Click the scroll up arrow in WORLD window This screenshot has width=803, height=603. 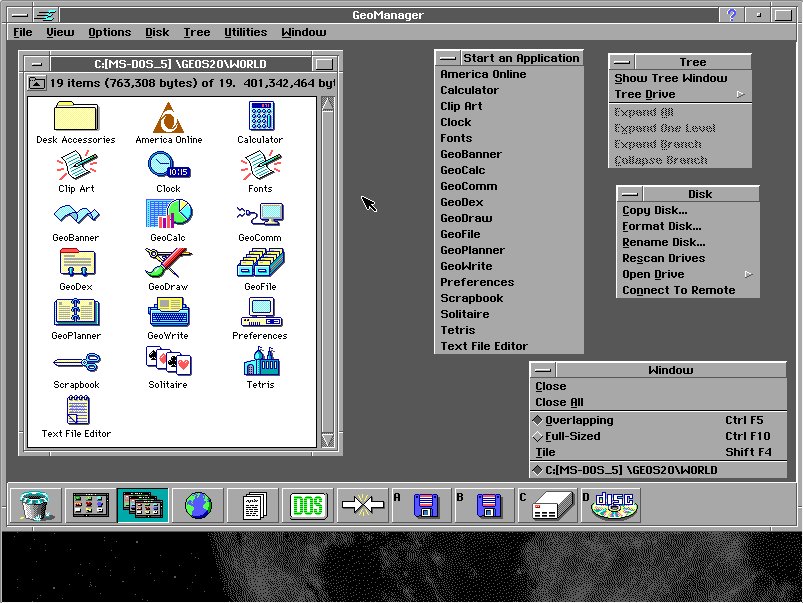pyautogui.click(x=328, y=104)
